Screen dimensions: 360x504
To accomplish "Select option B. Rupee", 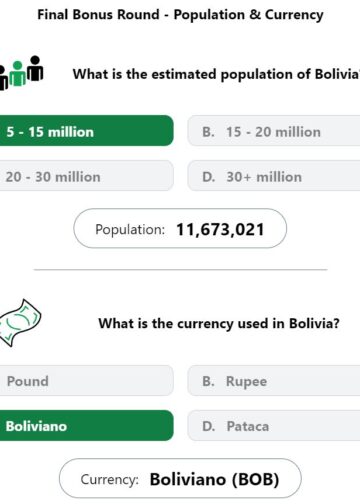I will coord(274,380).
